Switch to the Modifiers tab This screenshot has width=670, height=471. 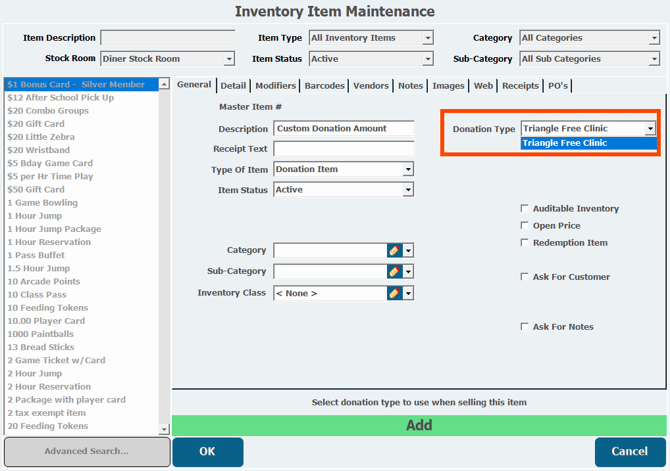click(x=275, y=86)
